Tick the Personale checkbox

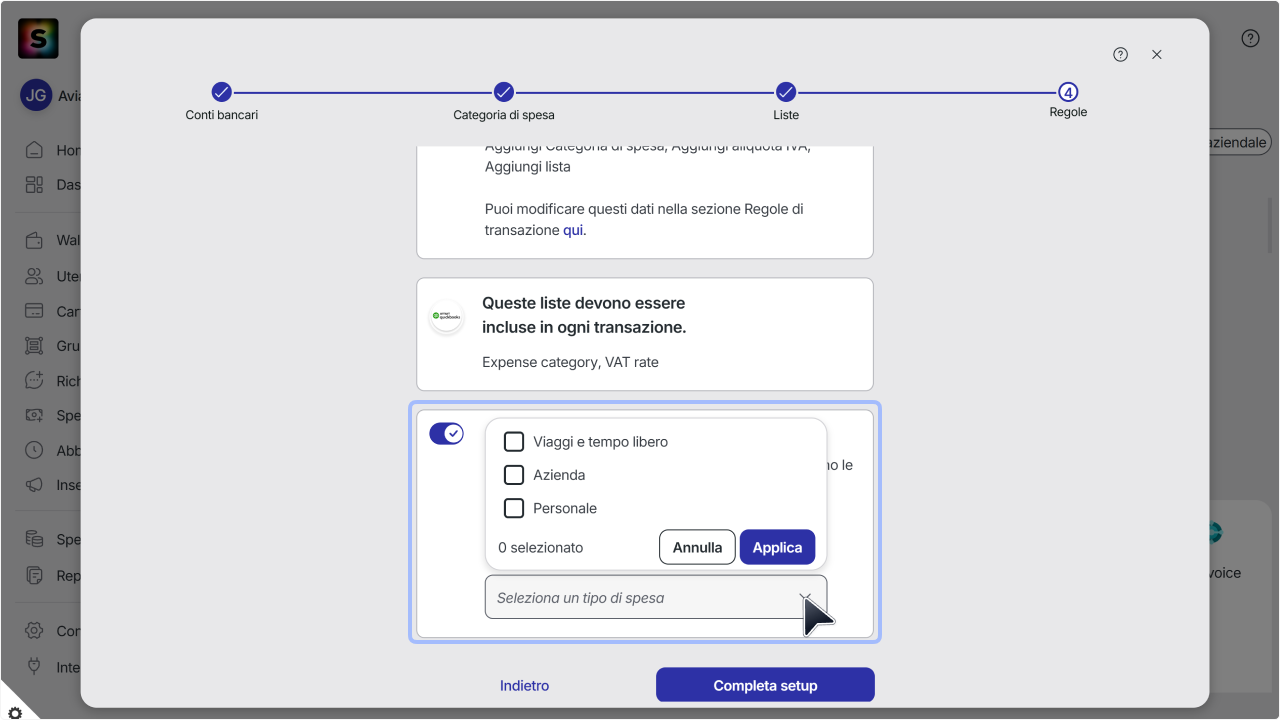(514, 508)
